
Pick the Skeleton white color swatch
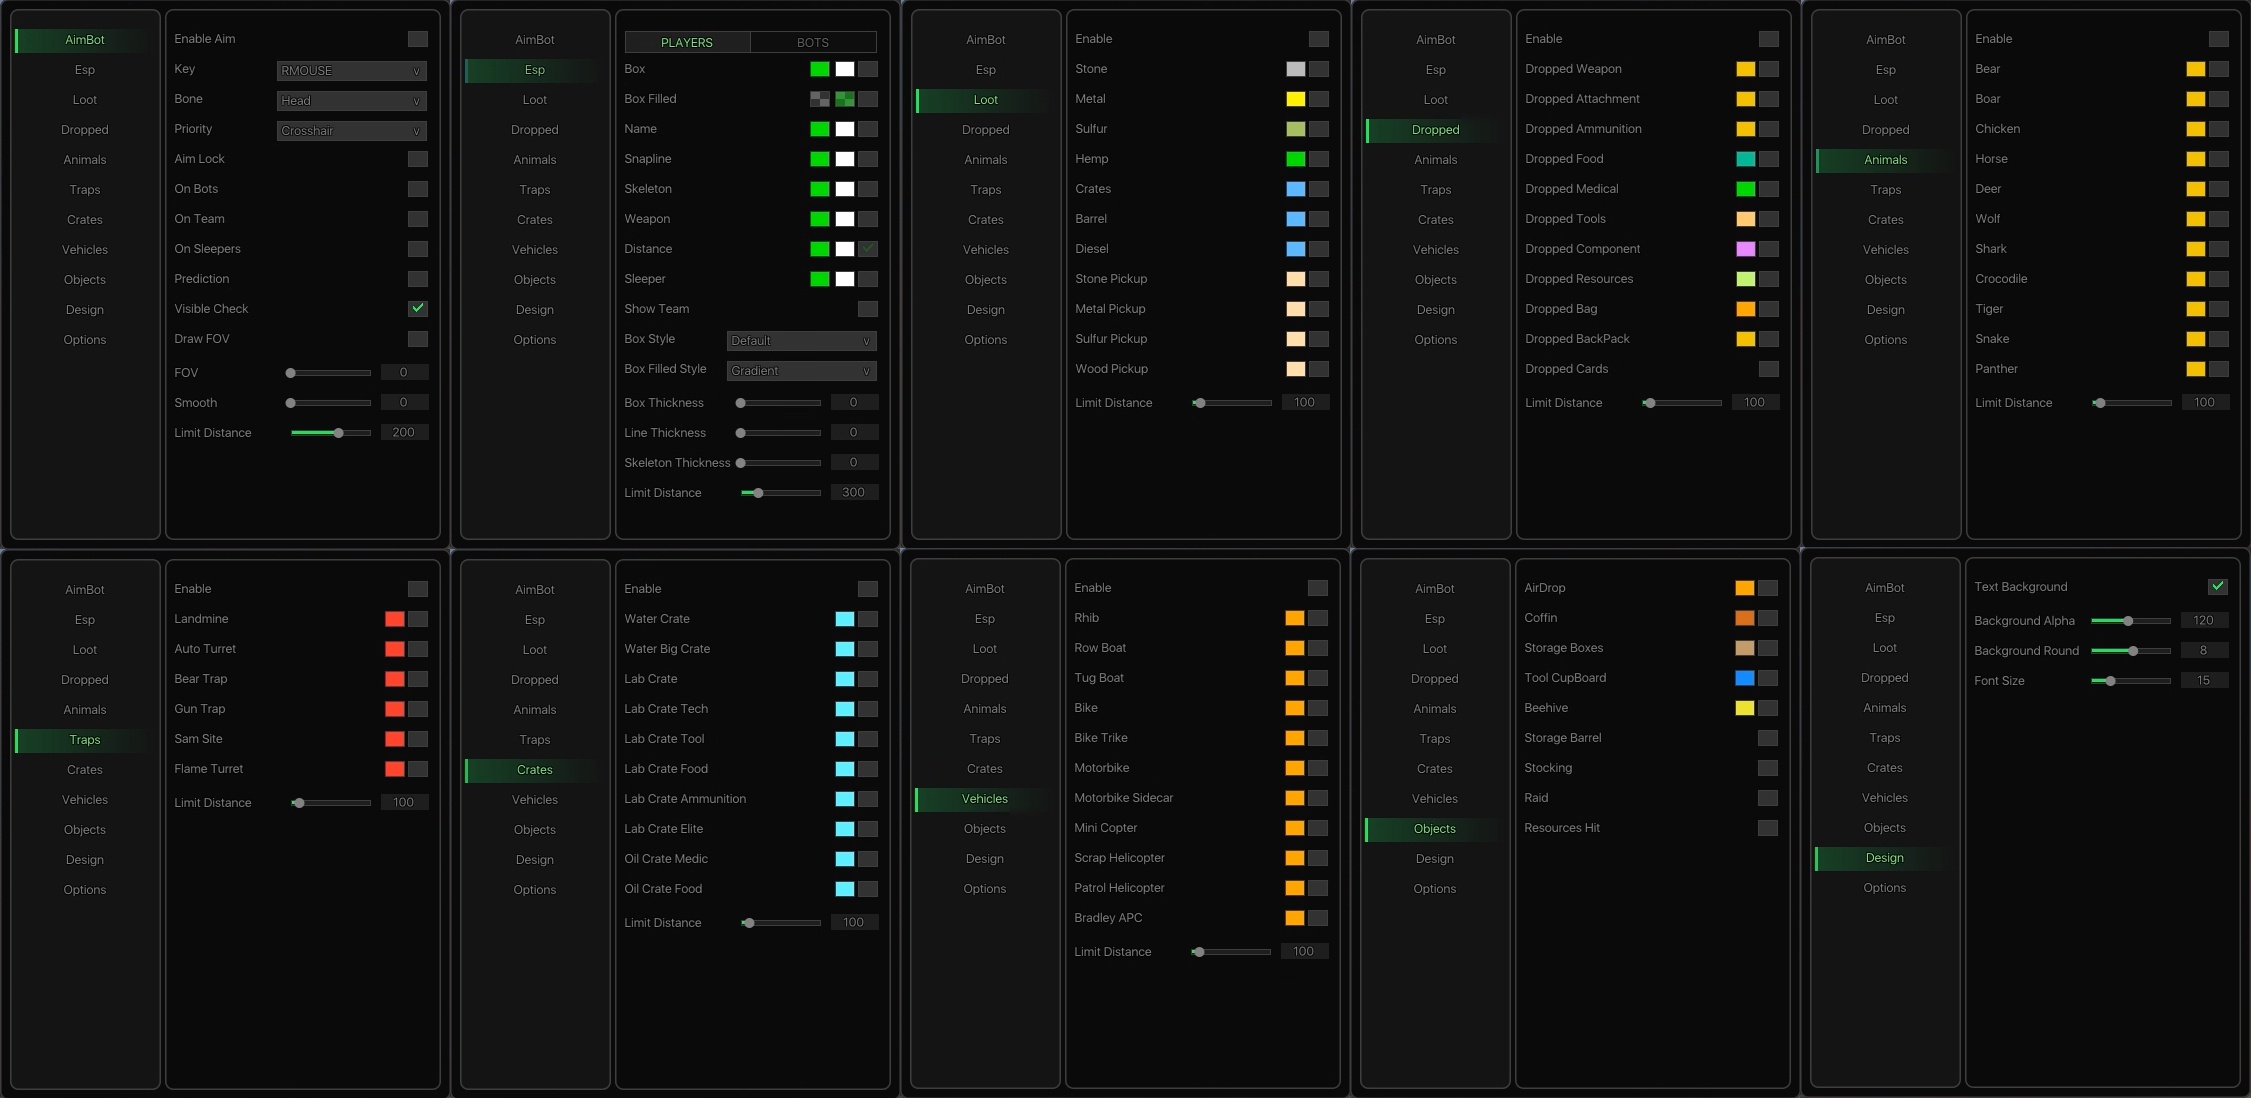pos(845,189)
